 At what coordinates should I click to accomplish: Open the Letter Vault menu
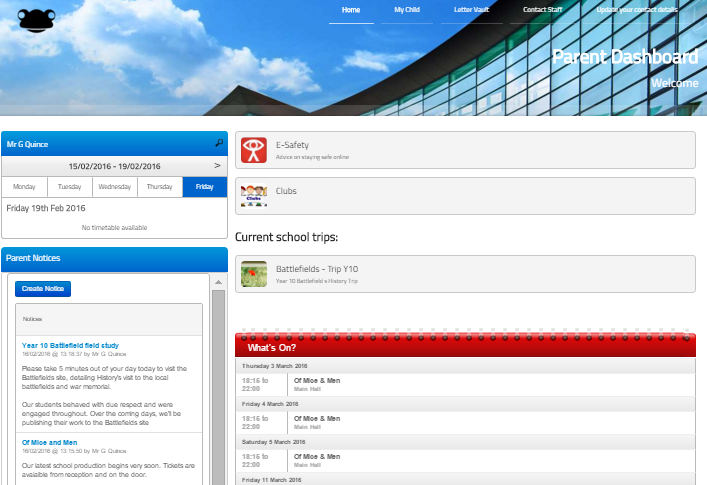[471, 10]
